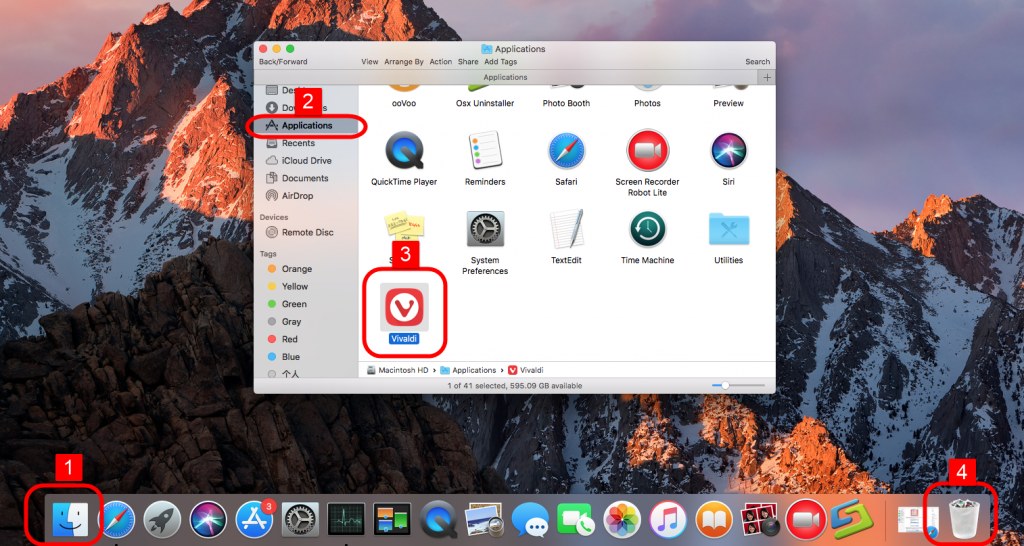Image resolution: width=1024 pixels, height=546 pixels.
Task: Adjust the icon size slider
Action: (x=725, y=385)
